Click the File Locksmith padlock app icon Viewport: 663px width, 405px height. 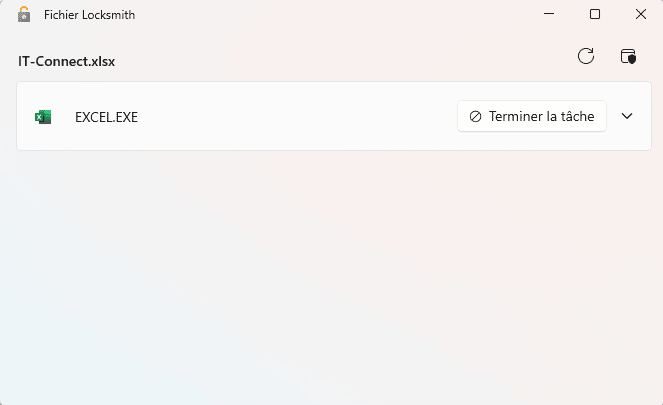tap(24, 14)
